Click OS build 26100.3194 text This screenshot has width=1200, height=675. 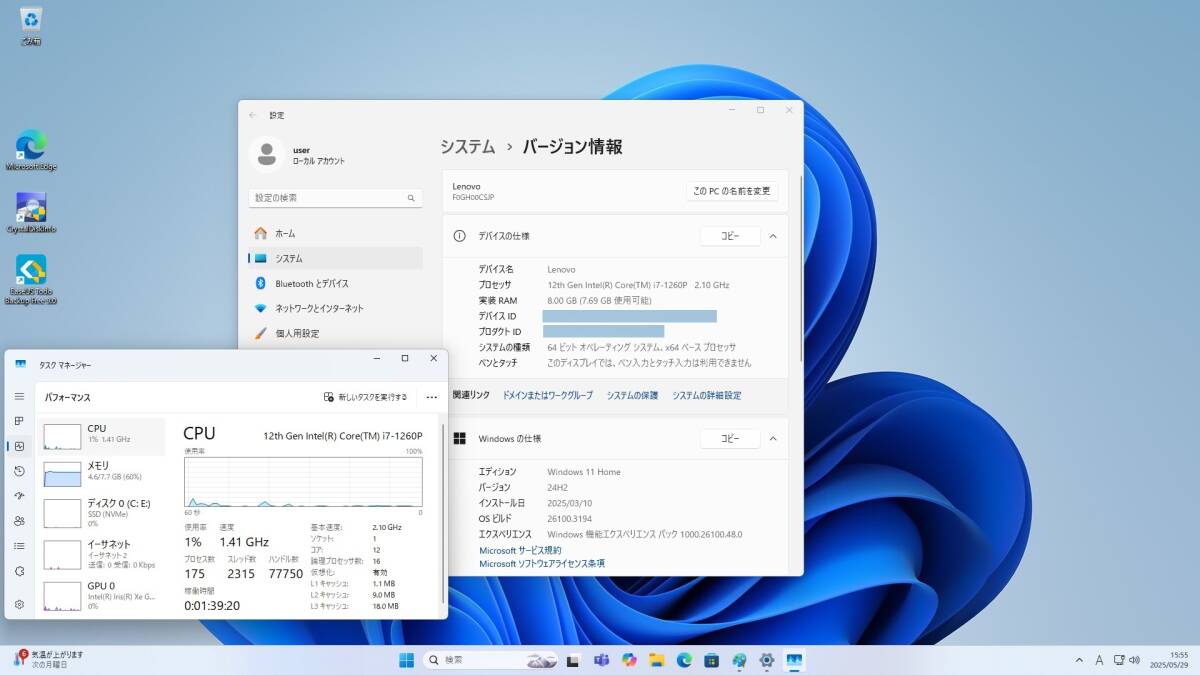coord(570,518)
